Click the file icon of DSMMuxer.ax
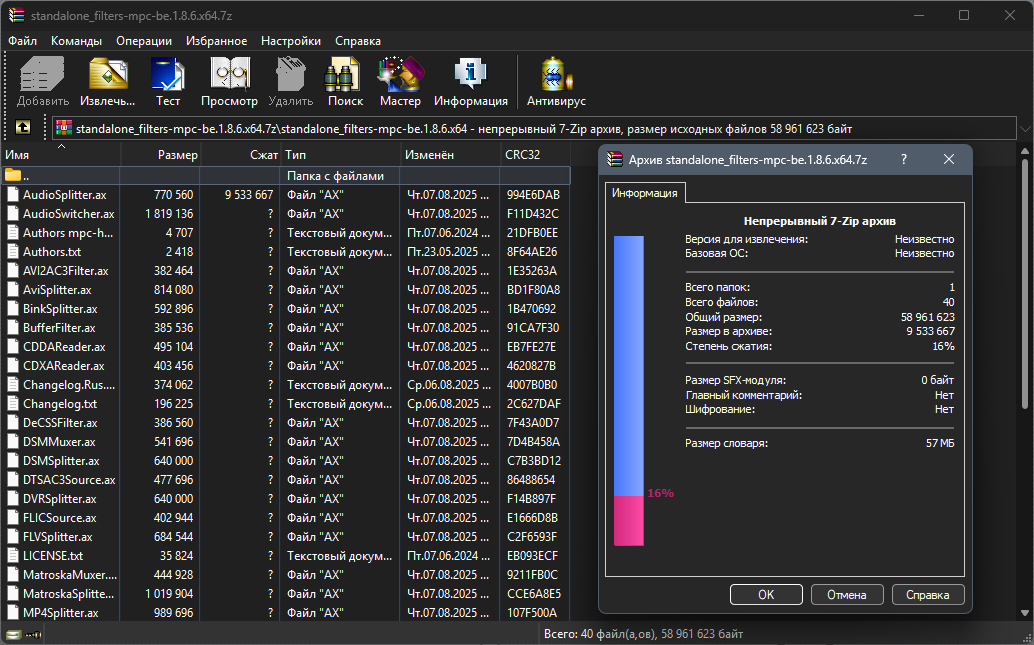The height and width of the screenshot is (645, 1034). point(13,441)
